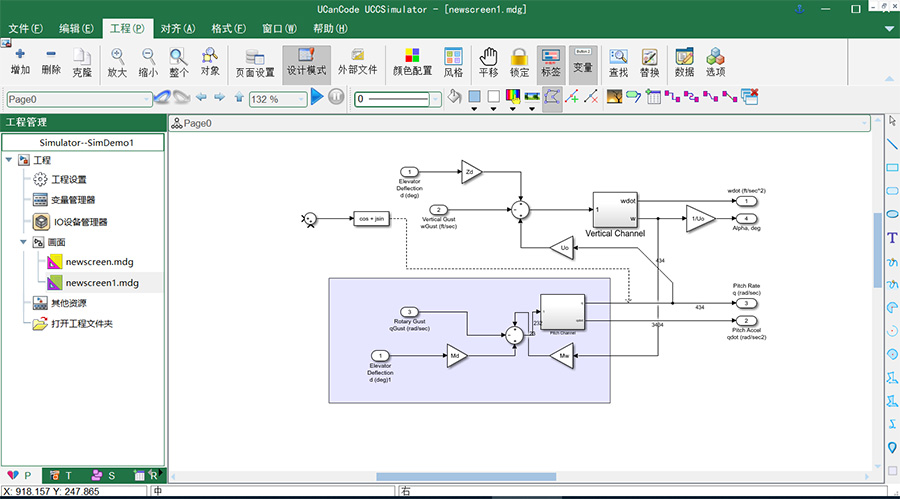Click the 克隆 (Clone) toolbar icon
This screenshot has height=499, width=900.
tap(81, 62)
